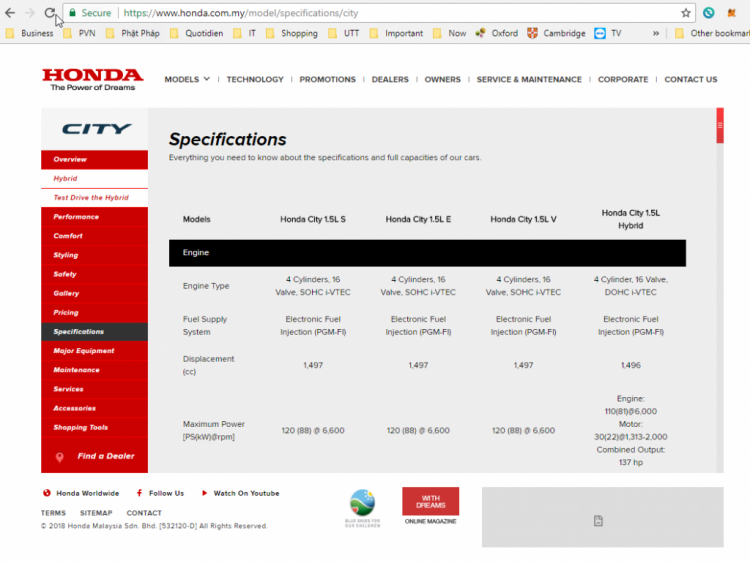Open the Phật Pháp bookmark folder

coord(132,33)
